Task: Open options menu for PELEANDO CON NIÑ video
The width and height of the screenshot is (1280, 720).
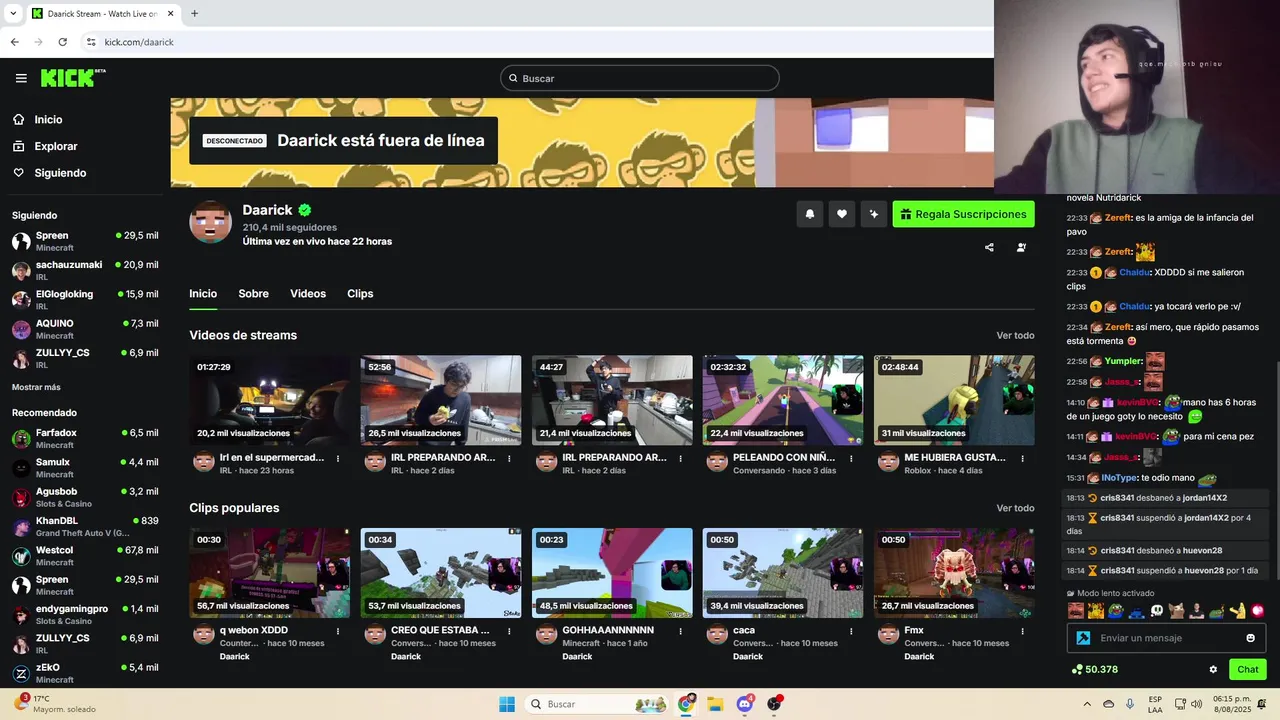Action: (x=851, y=459)
